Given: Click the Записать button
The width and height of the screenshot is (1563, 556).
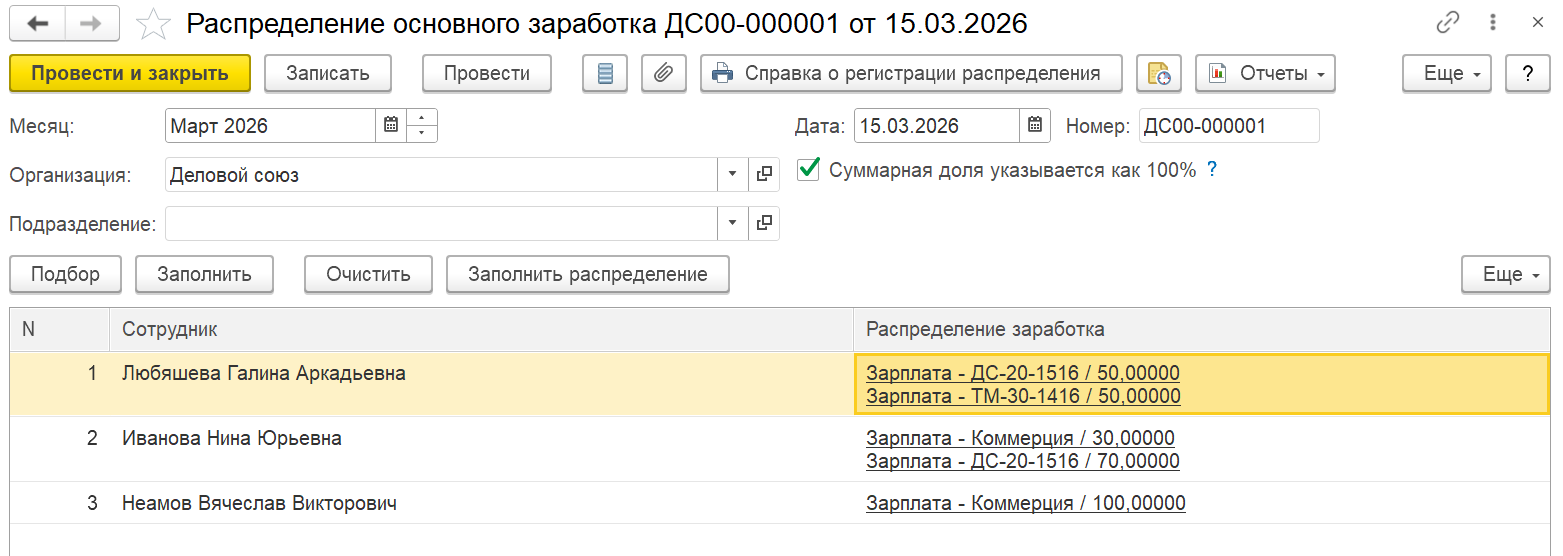Looking at the screenshot, I should (x=328, y=73).
